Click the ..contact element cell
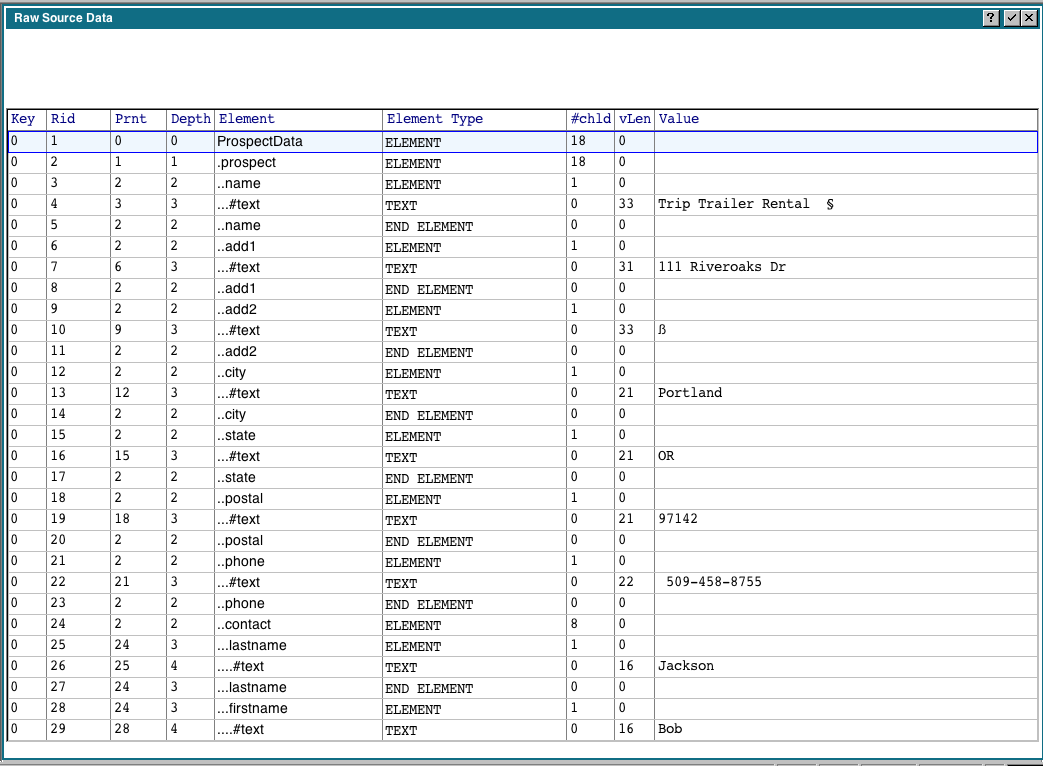 click(x=246, y=625)
